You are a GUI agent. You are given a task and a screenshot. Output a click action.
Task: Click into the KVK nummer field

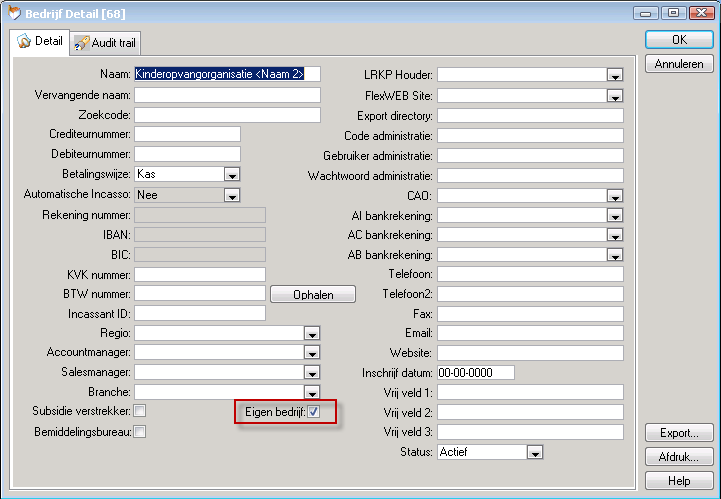[x=199, y=274]
